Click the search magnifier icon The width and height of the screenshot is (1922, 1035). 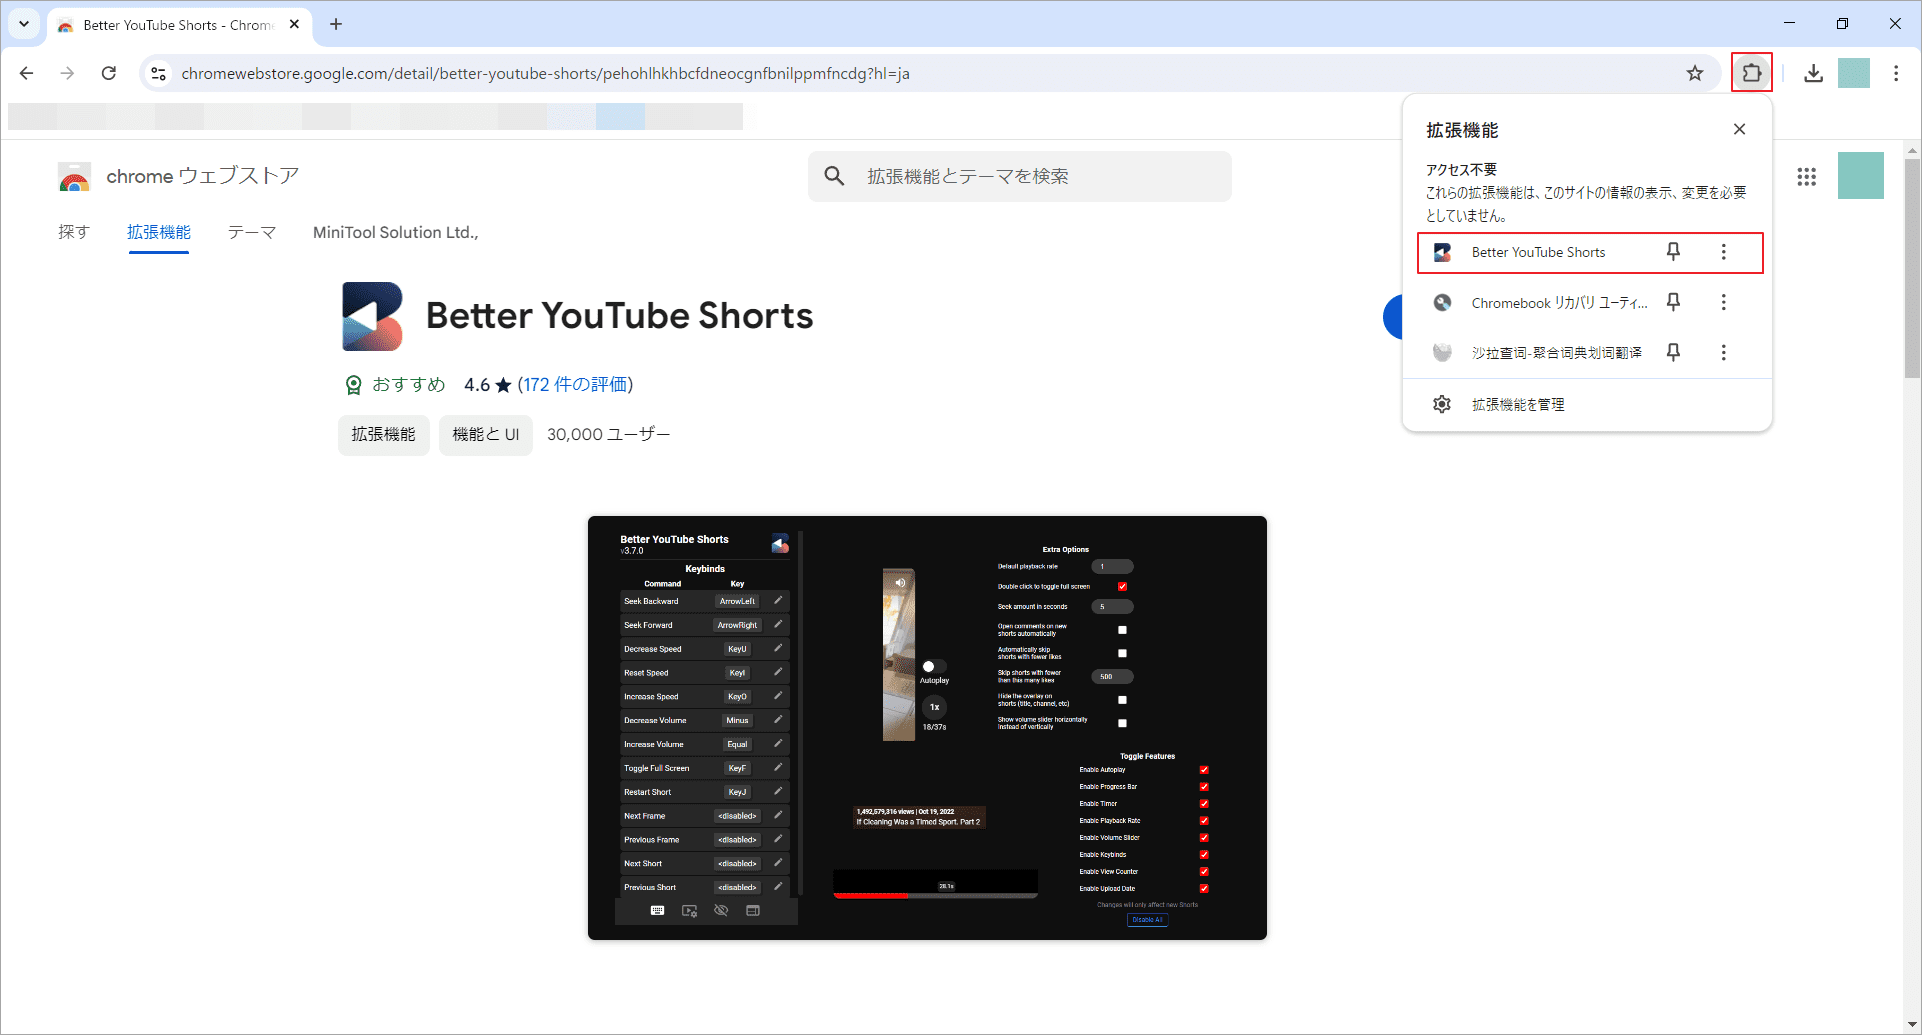tap(834, 176)
